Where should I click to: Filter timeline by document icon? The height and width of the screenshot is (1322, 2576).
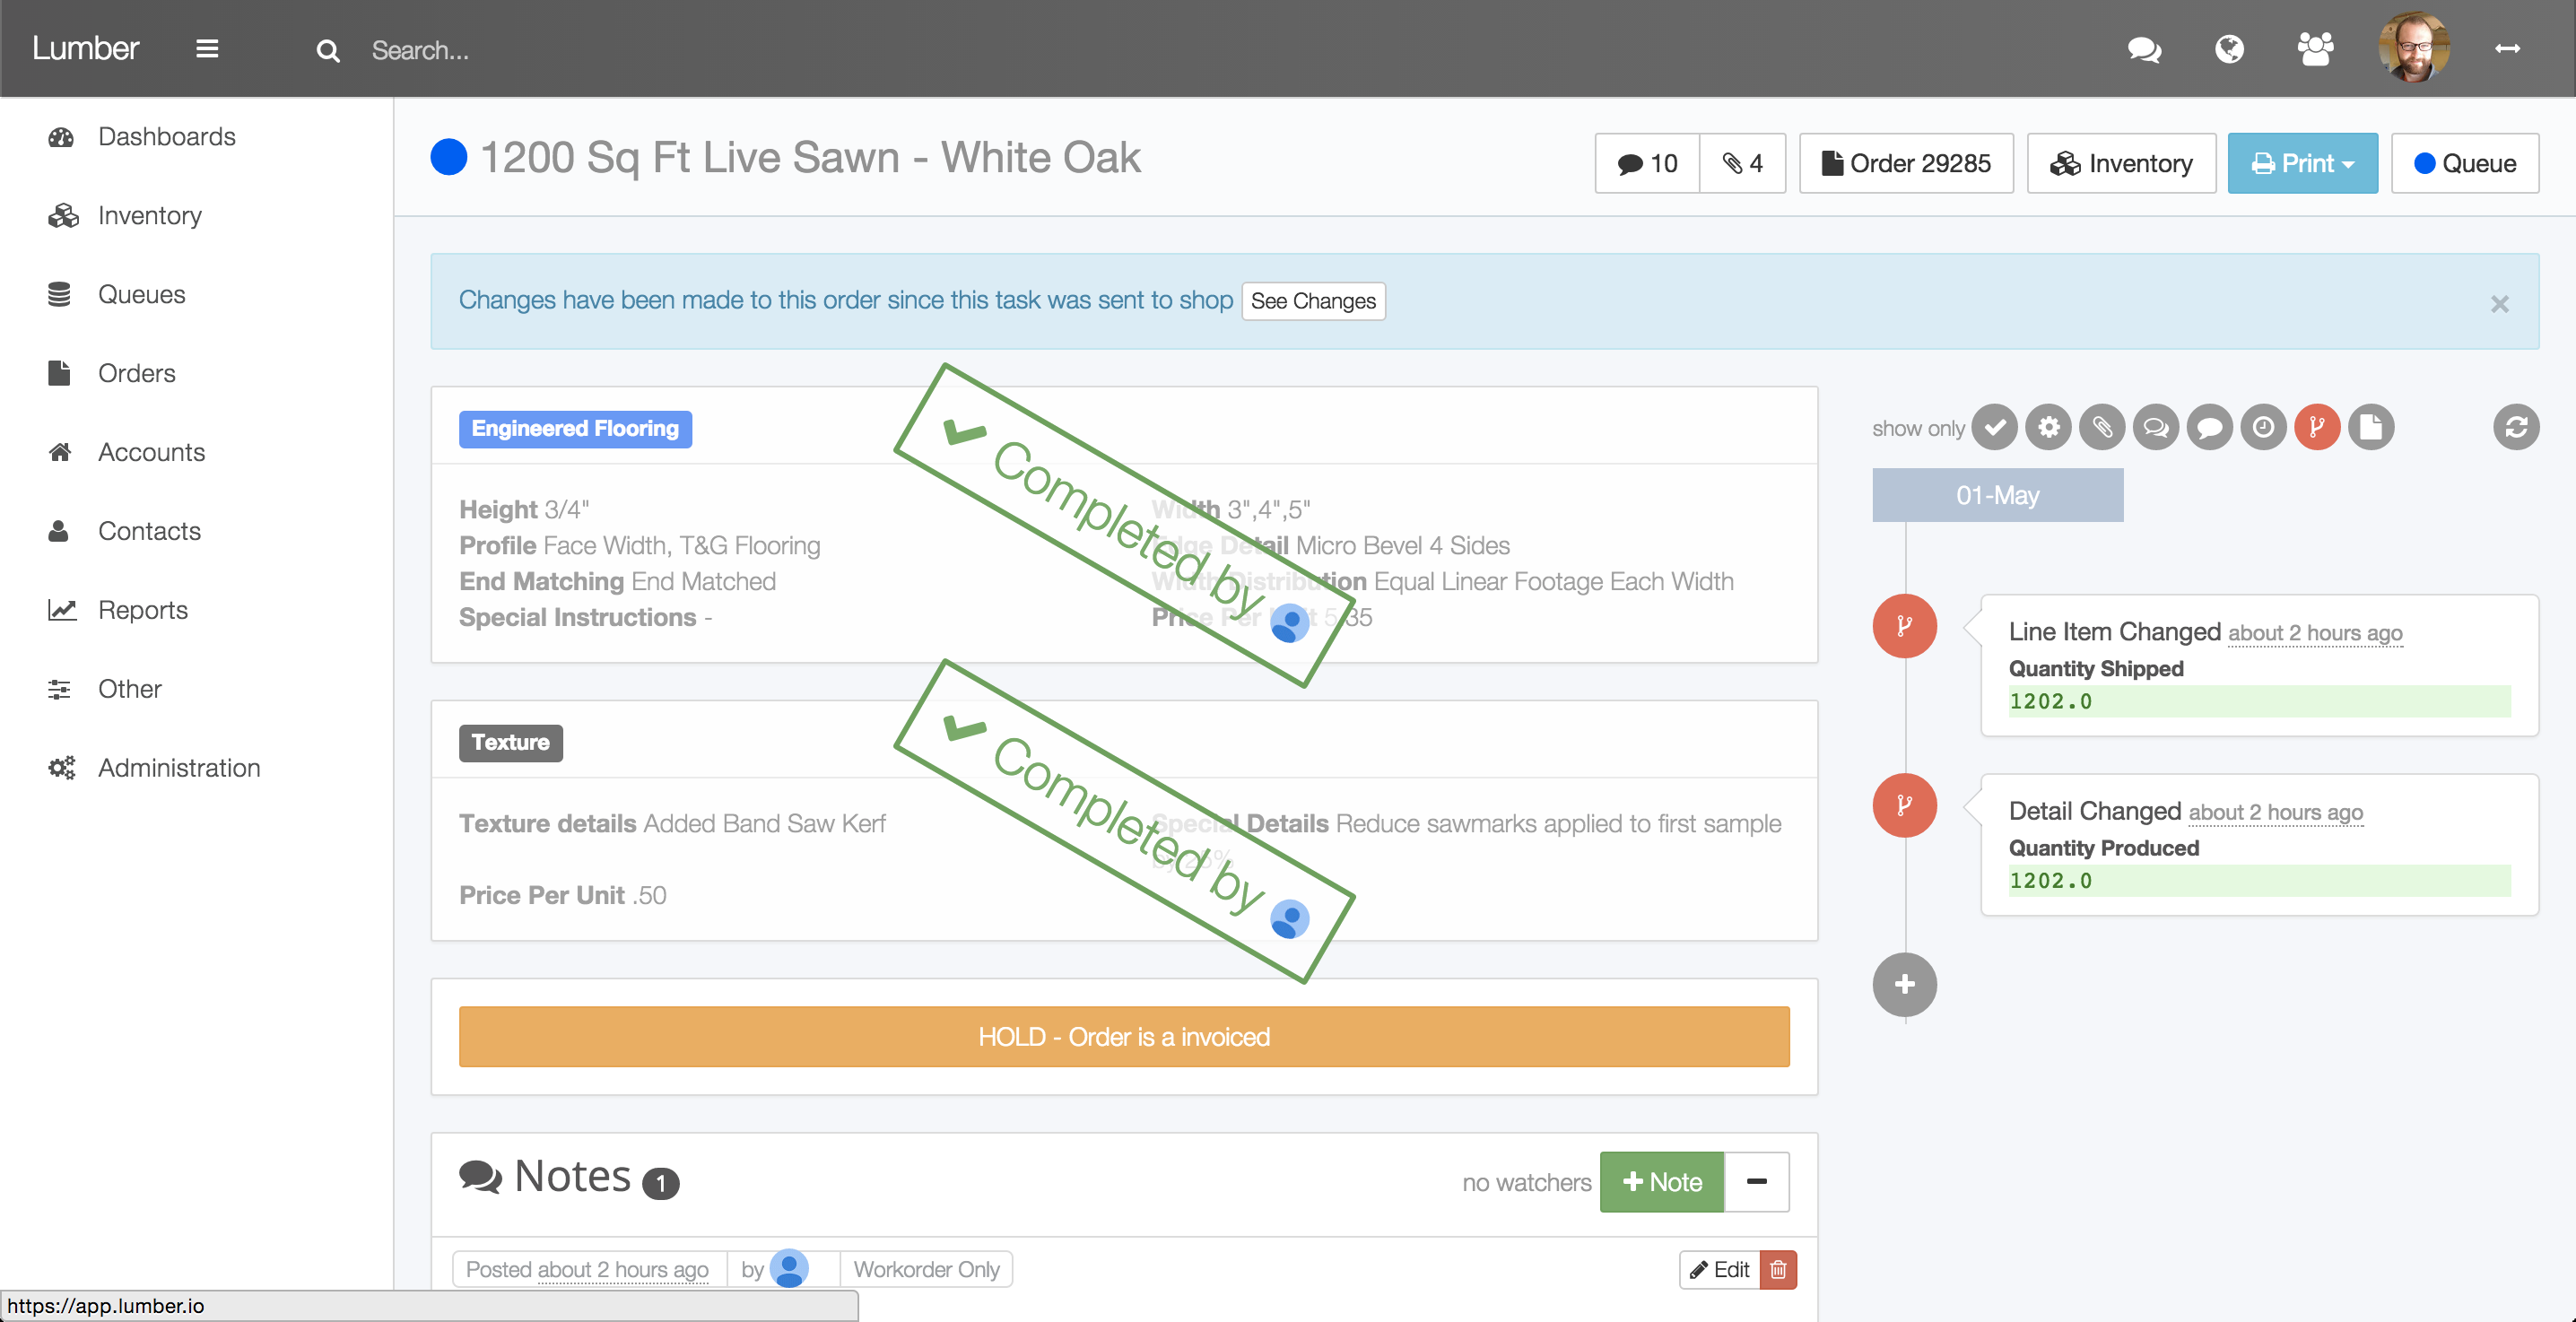pos(2371,428)
